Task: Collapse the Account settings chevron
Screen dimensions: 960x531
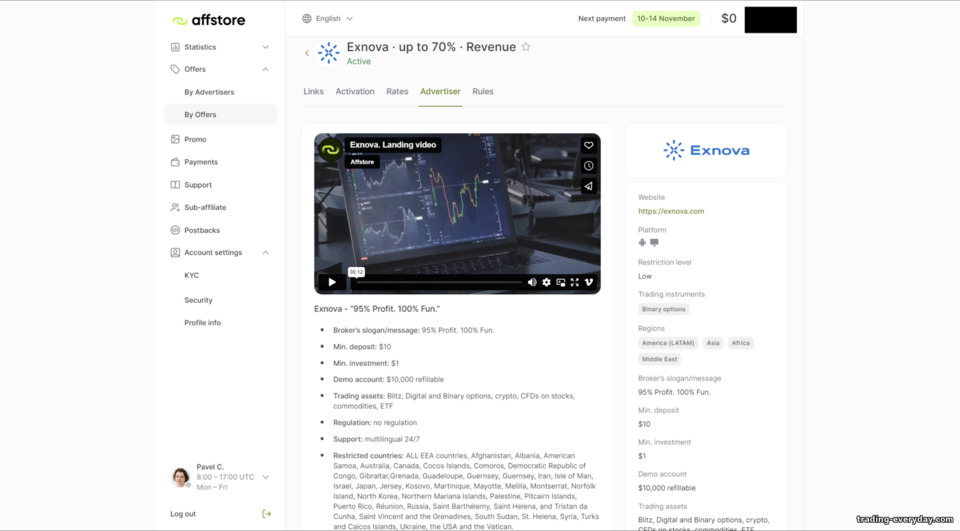Action: coord(266,252)
